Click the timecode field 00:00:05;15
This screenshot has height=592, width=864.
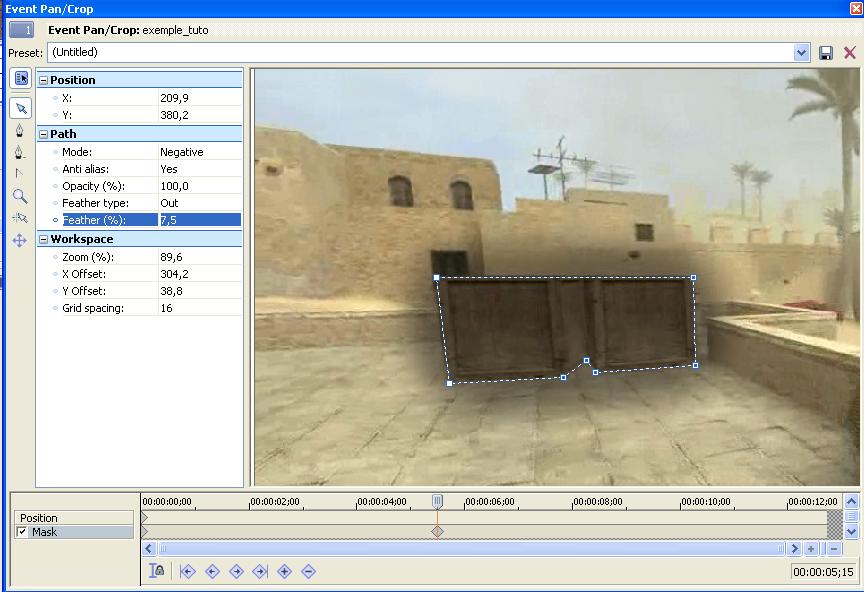point(823,572)
